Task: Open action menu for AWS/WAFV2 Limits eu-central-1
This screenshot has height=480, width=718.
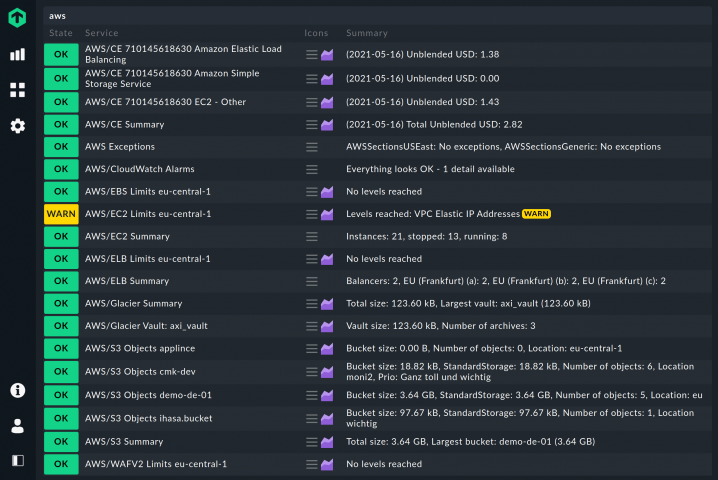Action: (312, 464)
